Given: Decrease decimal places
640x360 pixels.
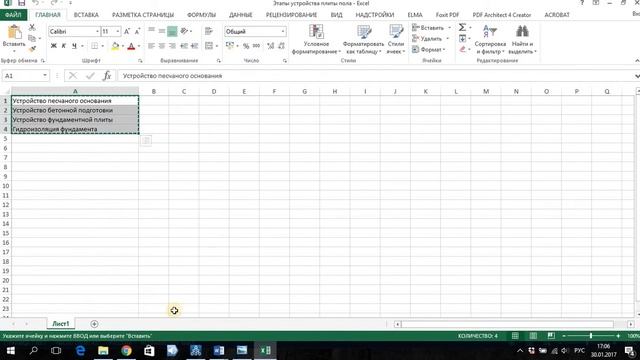Looking at the screenshot, I should pyautogui.click(x=281, y=46).
